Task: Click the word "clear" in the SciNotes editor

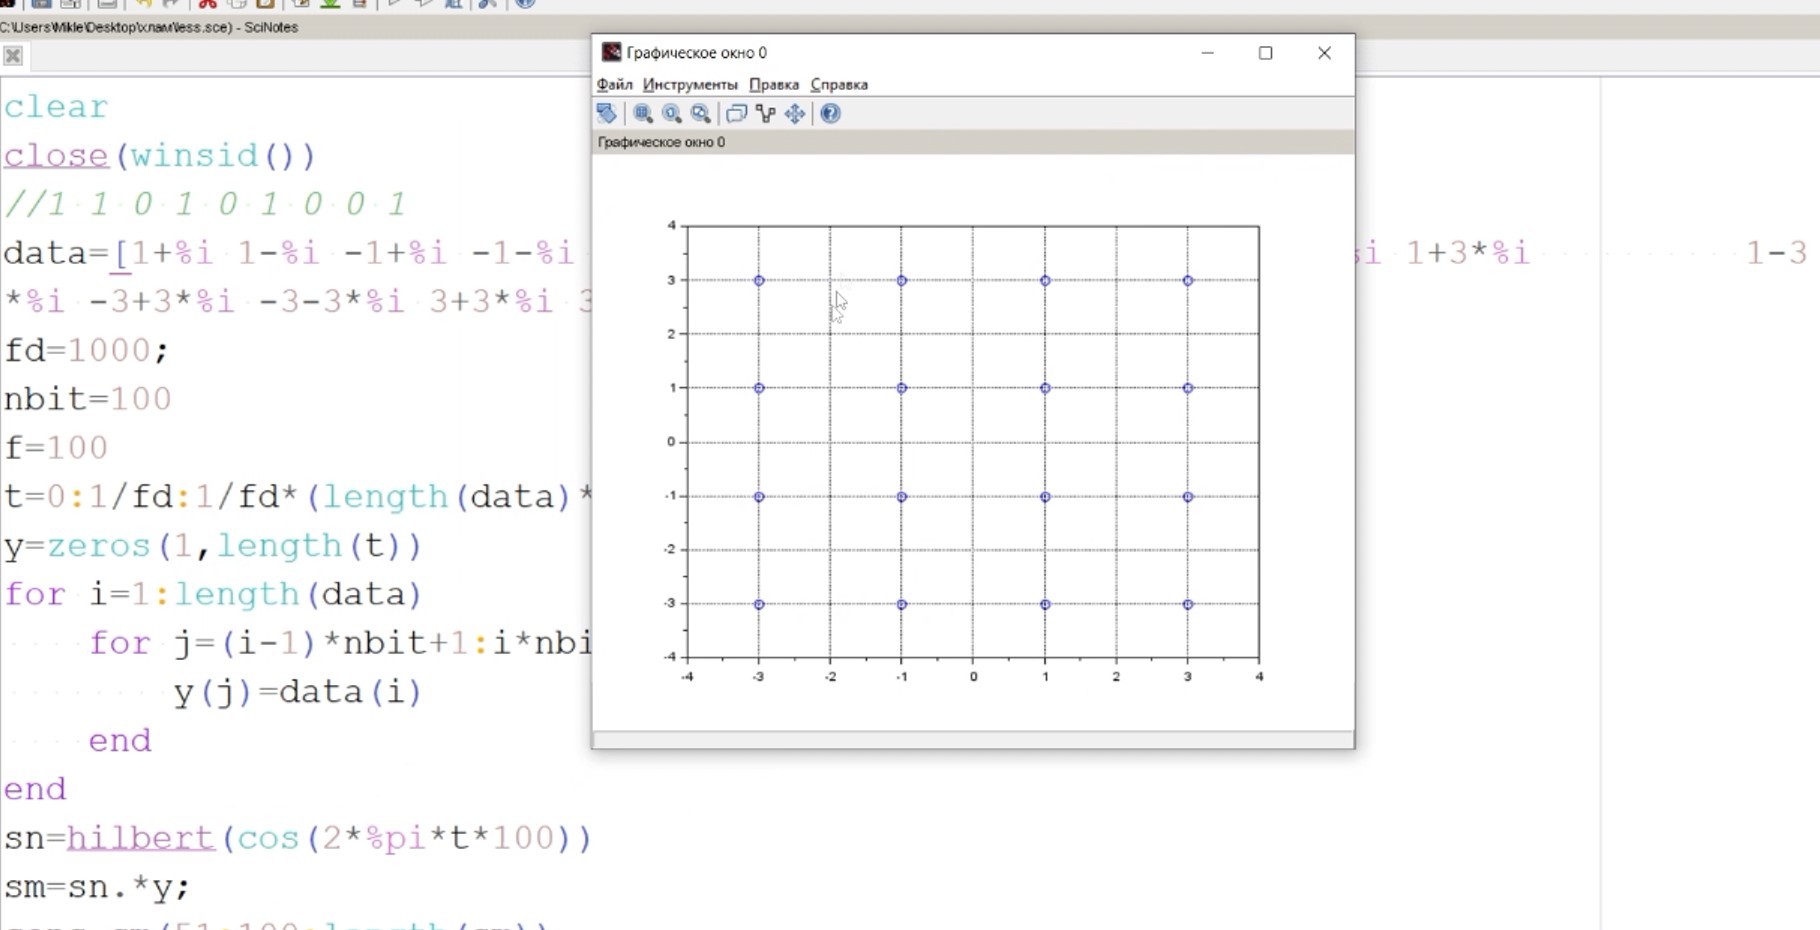Action: (56, 107)
